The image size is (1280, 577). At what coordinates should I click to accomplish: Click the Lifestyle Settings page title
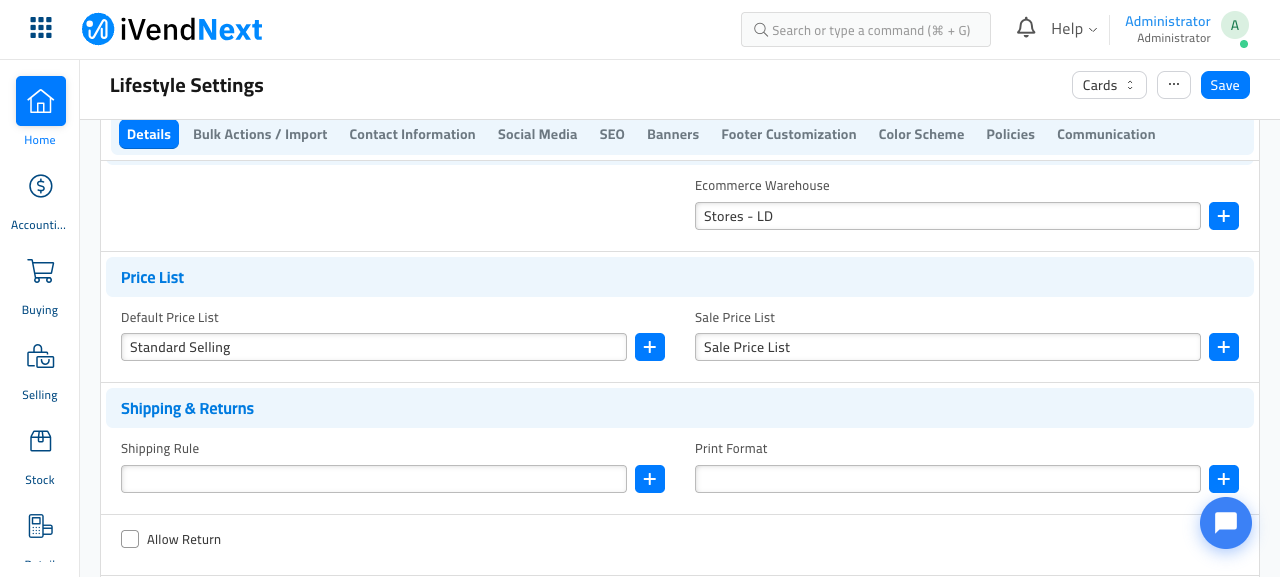point(187,85)
